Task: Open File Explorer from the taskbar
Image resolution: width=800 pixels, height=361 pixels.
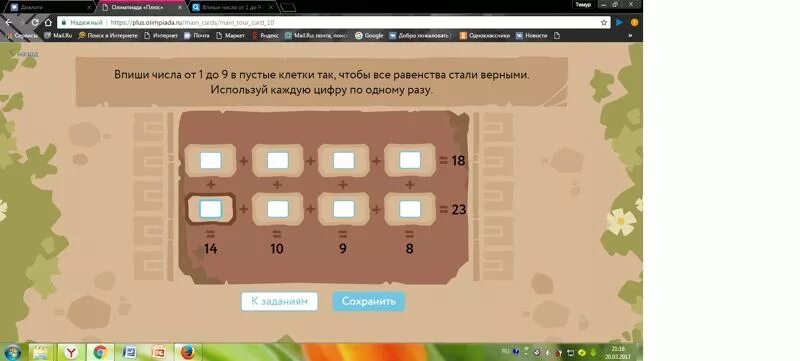Action: pyautogui.click(x=41, y=352)
